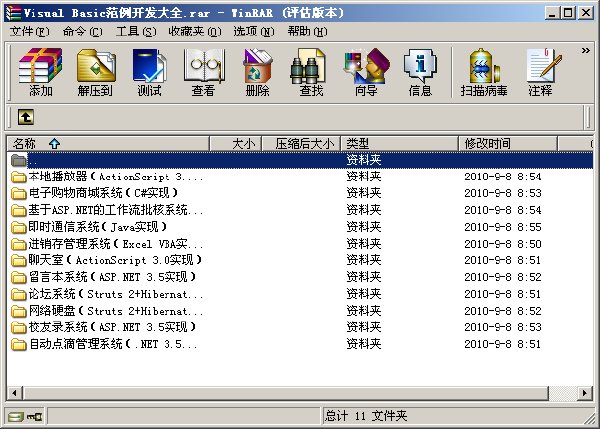Click the WinRAR title bar icon

13,13
